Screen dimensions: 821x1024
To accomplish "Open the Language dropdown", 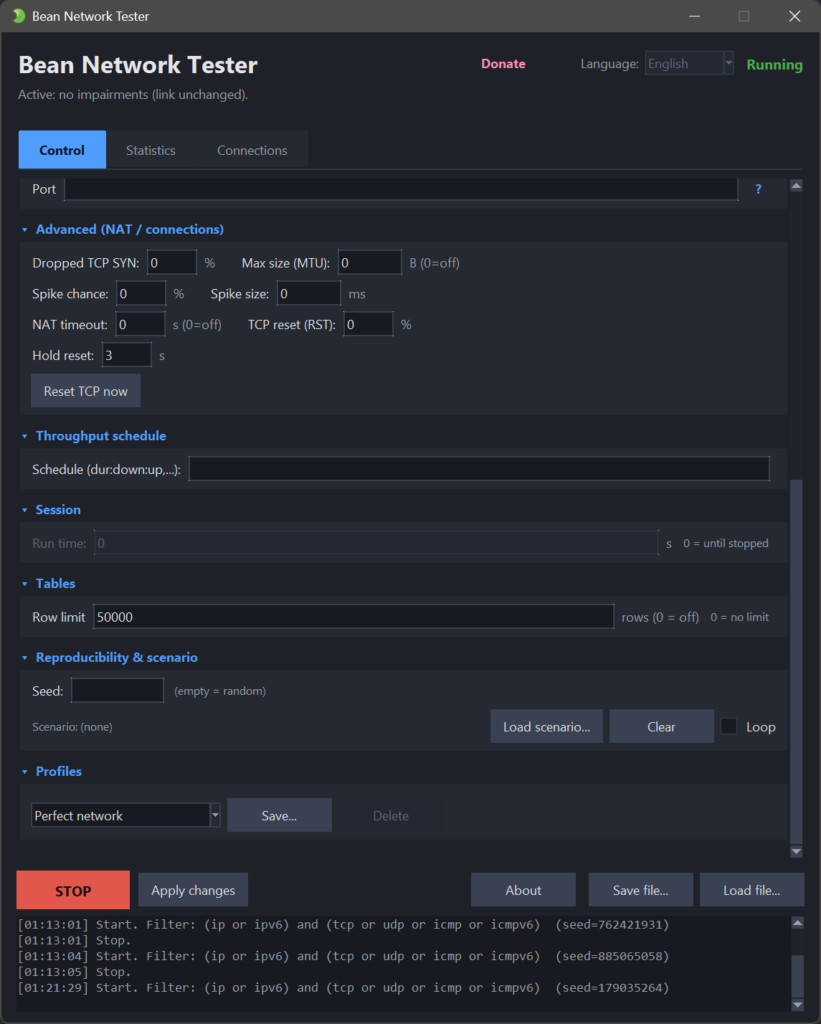I will [x=689, y=63].
